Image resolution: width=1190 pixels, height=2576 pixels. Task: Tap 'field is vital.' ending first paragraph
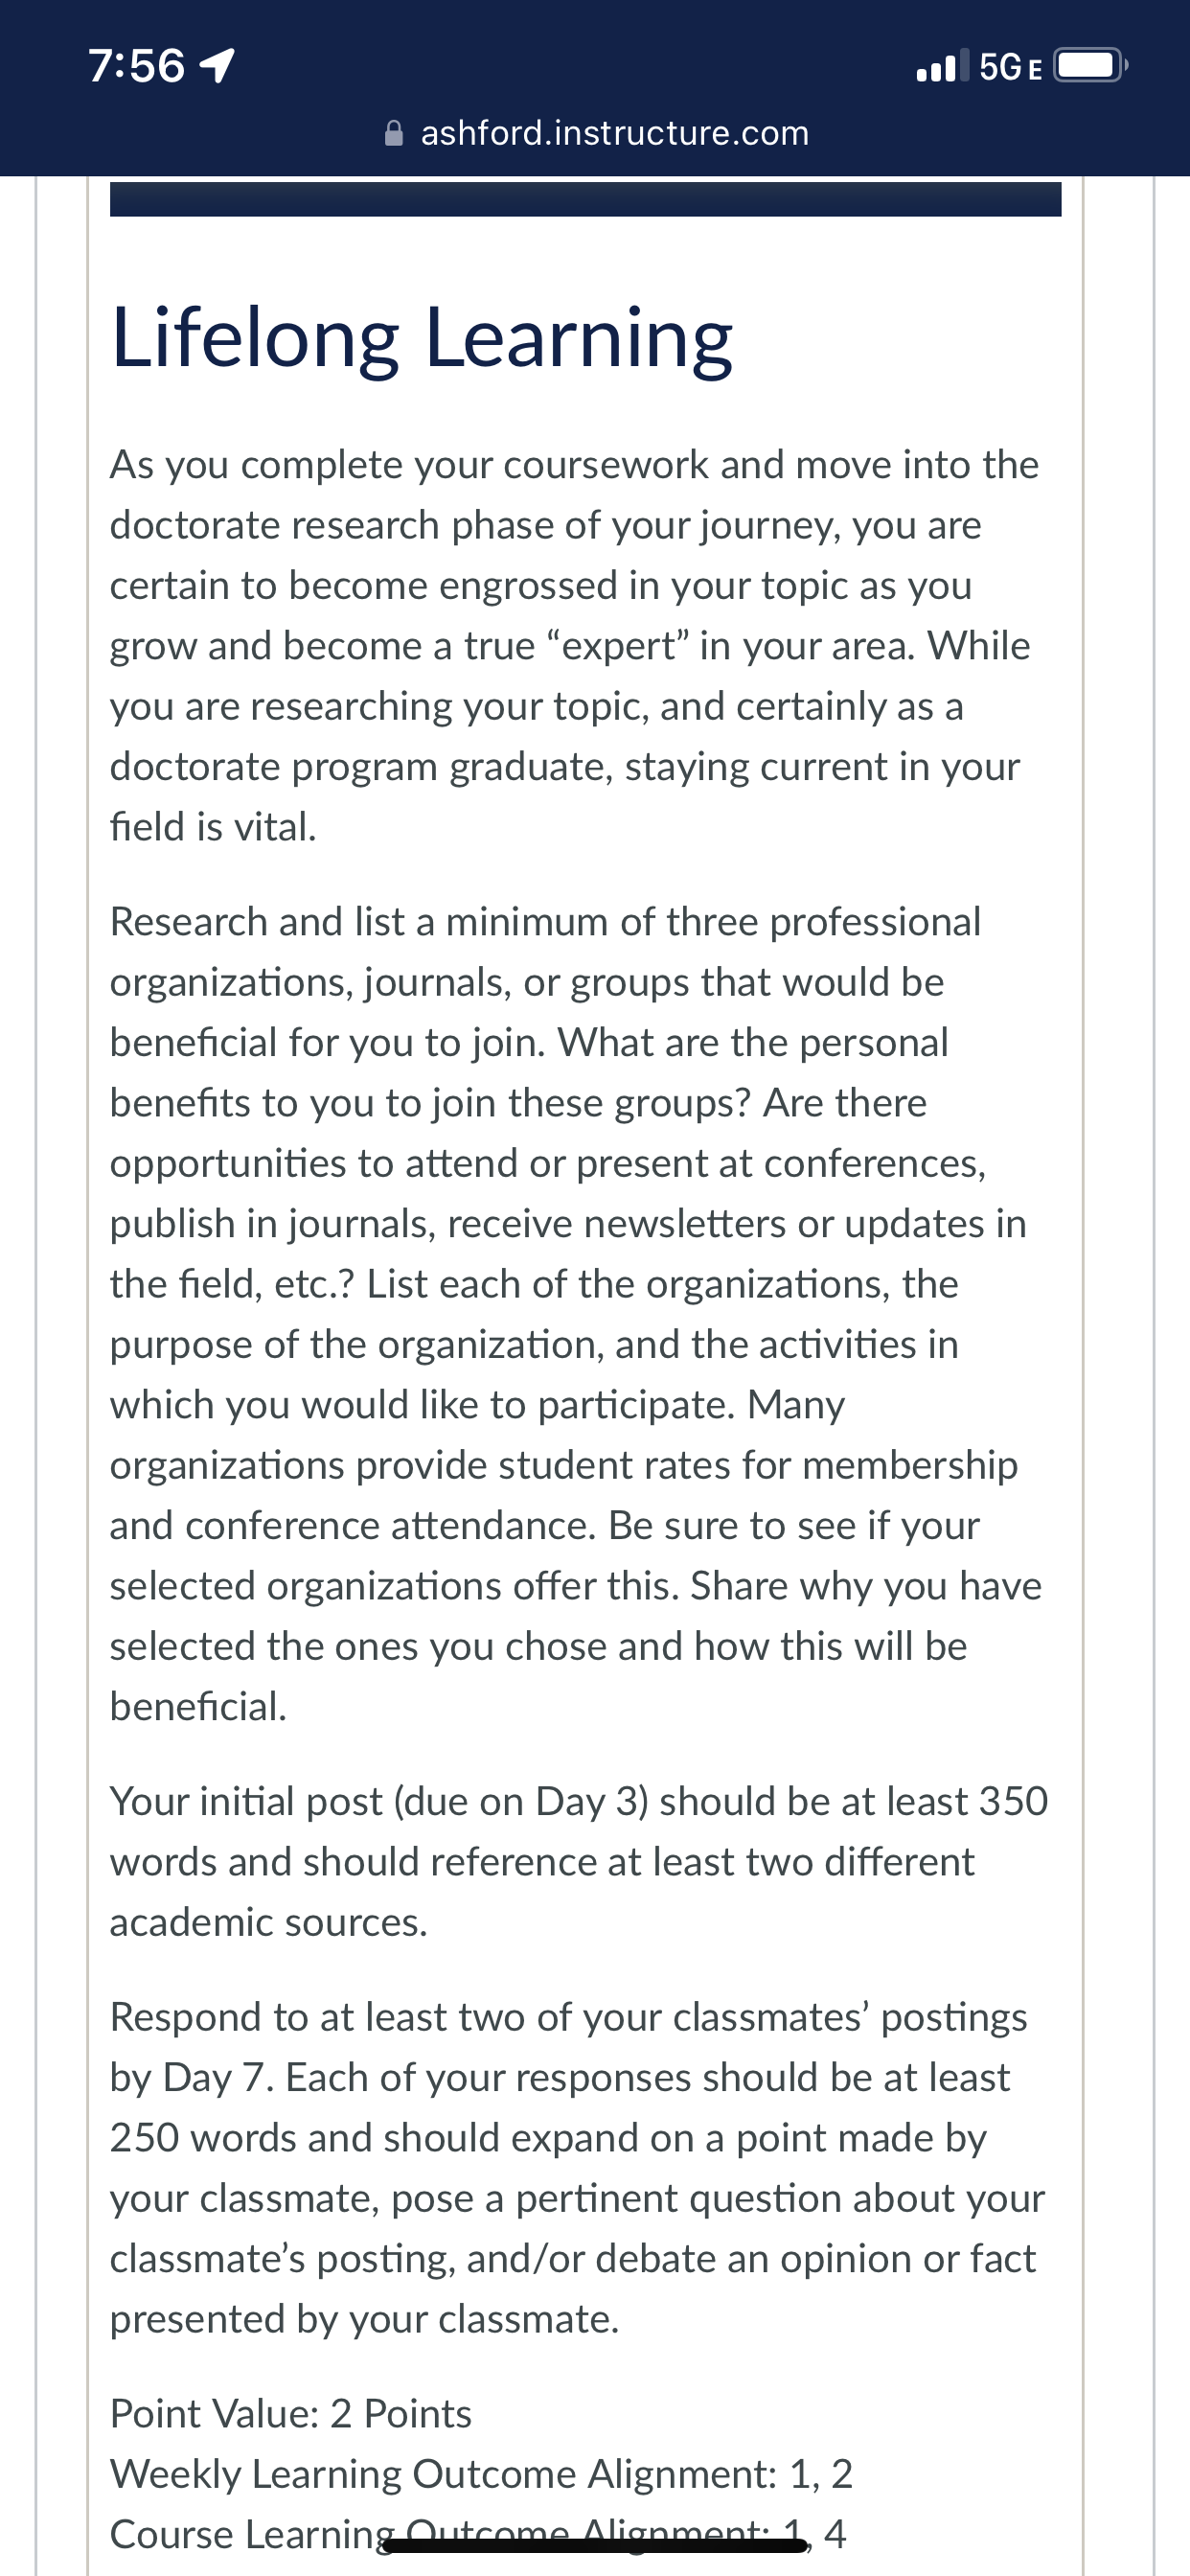tap(213, 827)
